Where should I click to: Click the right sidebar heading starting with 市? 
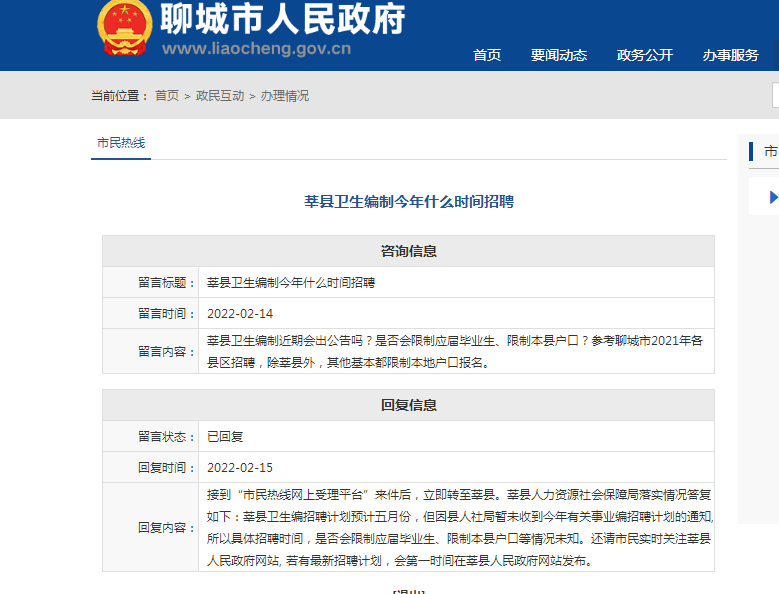pos(770,152)
